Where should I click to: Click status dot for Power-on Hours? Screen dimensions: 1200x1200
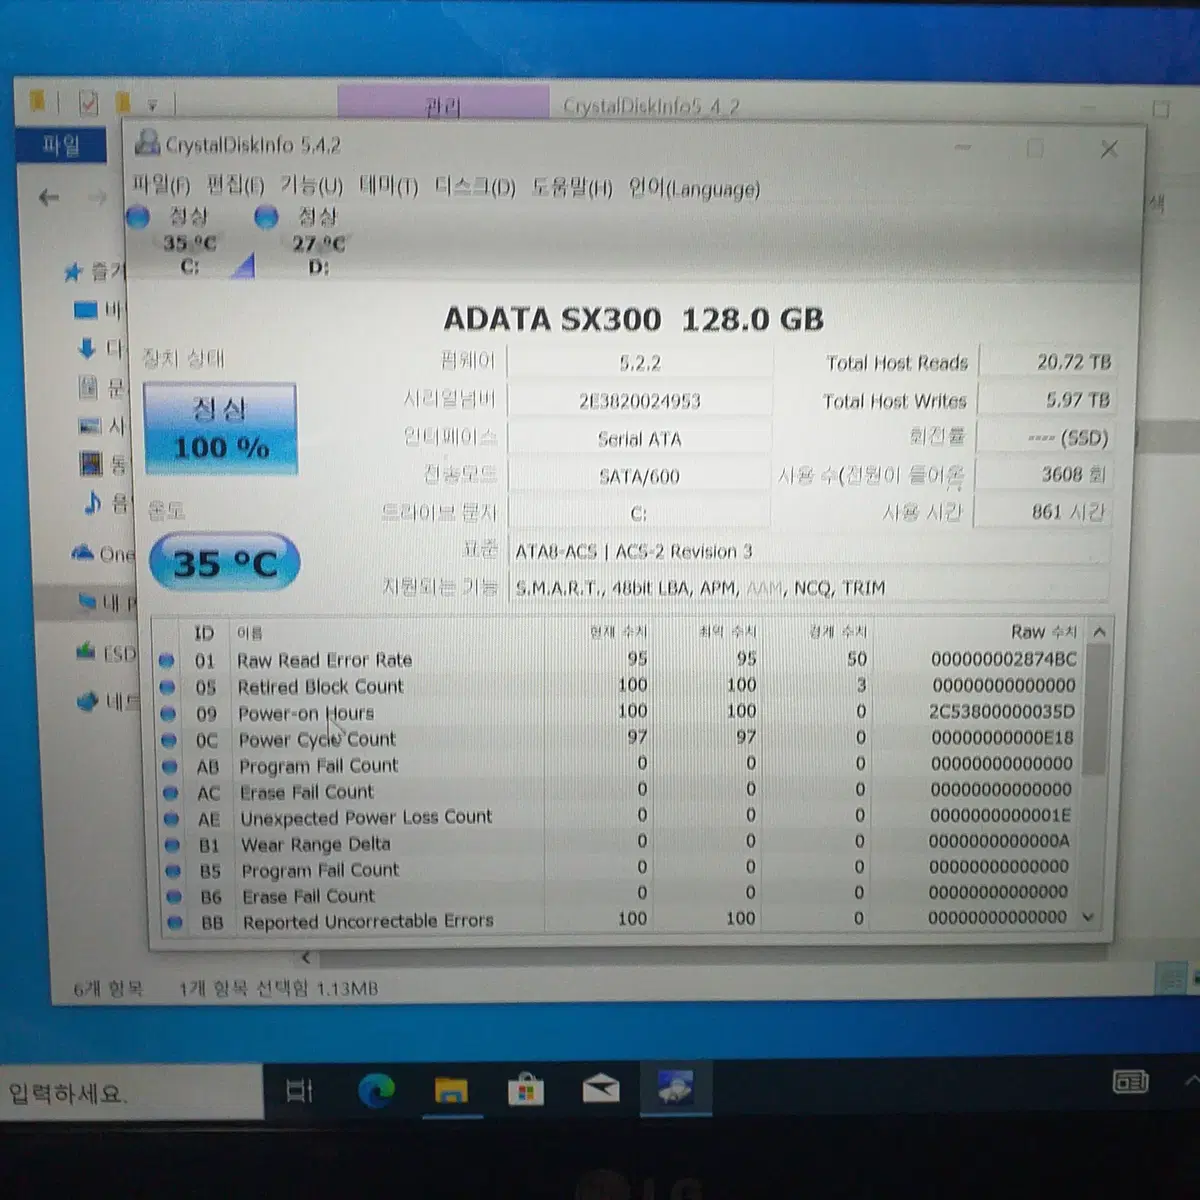click(169, 714)
